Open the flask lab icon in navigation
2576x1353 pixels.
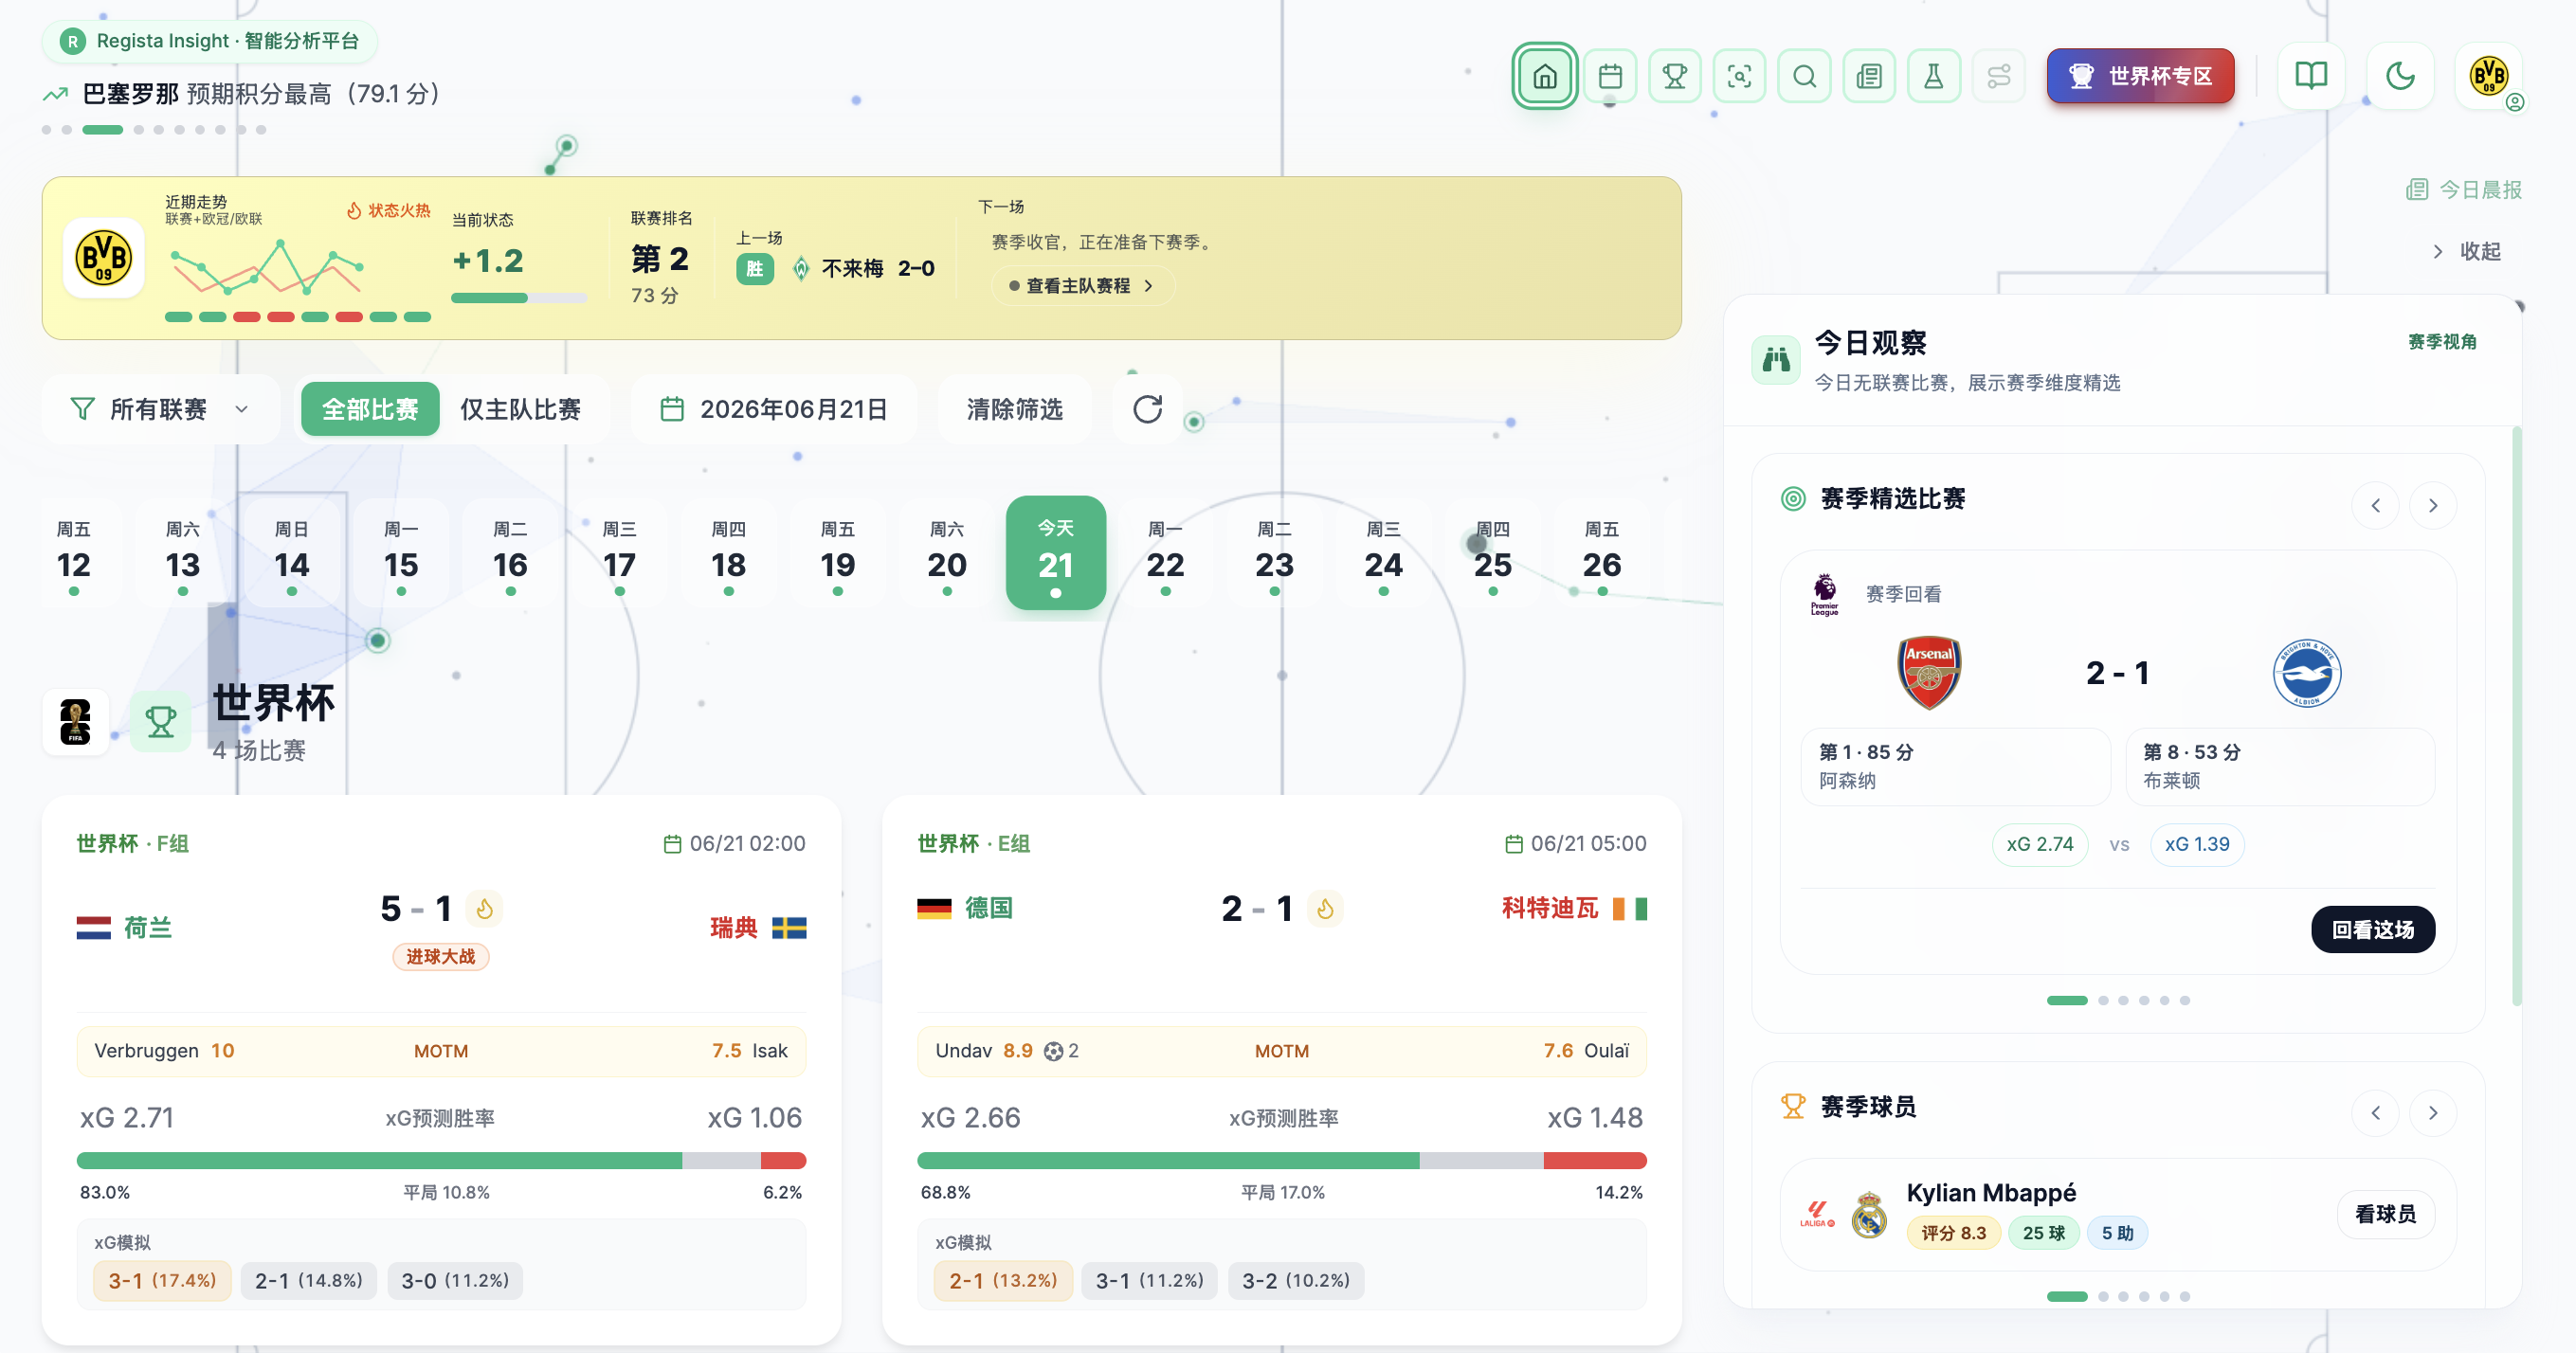pyautogui.click(x=1933, y=76)
